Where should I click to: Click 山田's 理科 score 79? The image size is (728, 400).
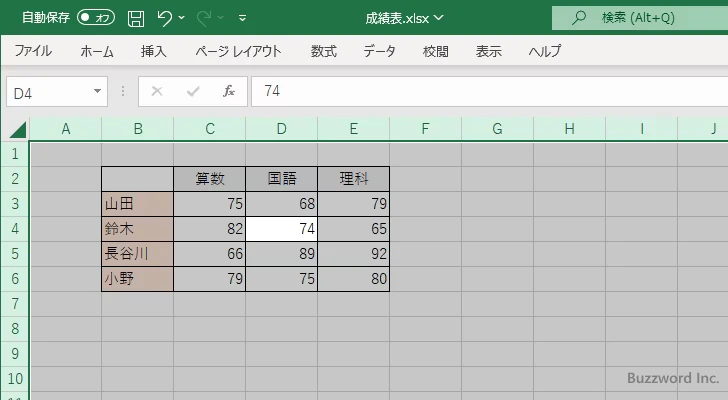coord(353,204)
